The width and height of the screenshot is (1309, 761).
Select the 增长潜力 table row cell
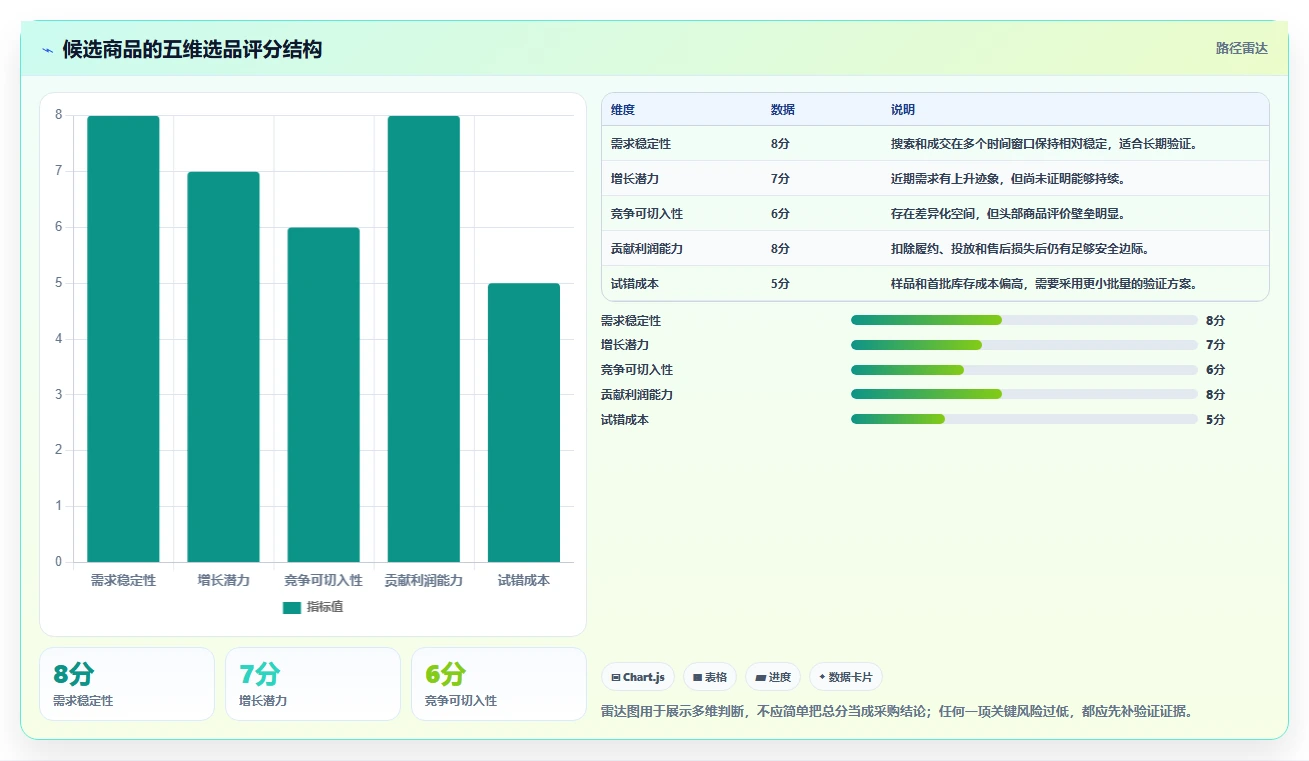click(635, 179)
